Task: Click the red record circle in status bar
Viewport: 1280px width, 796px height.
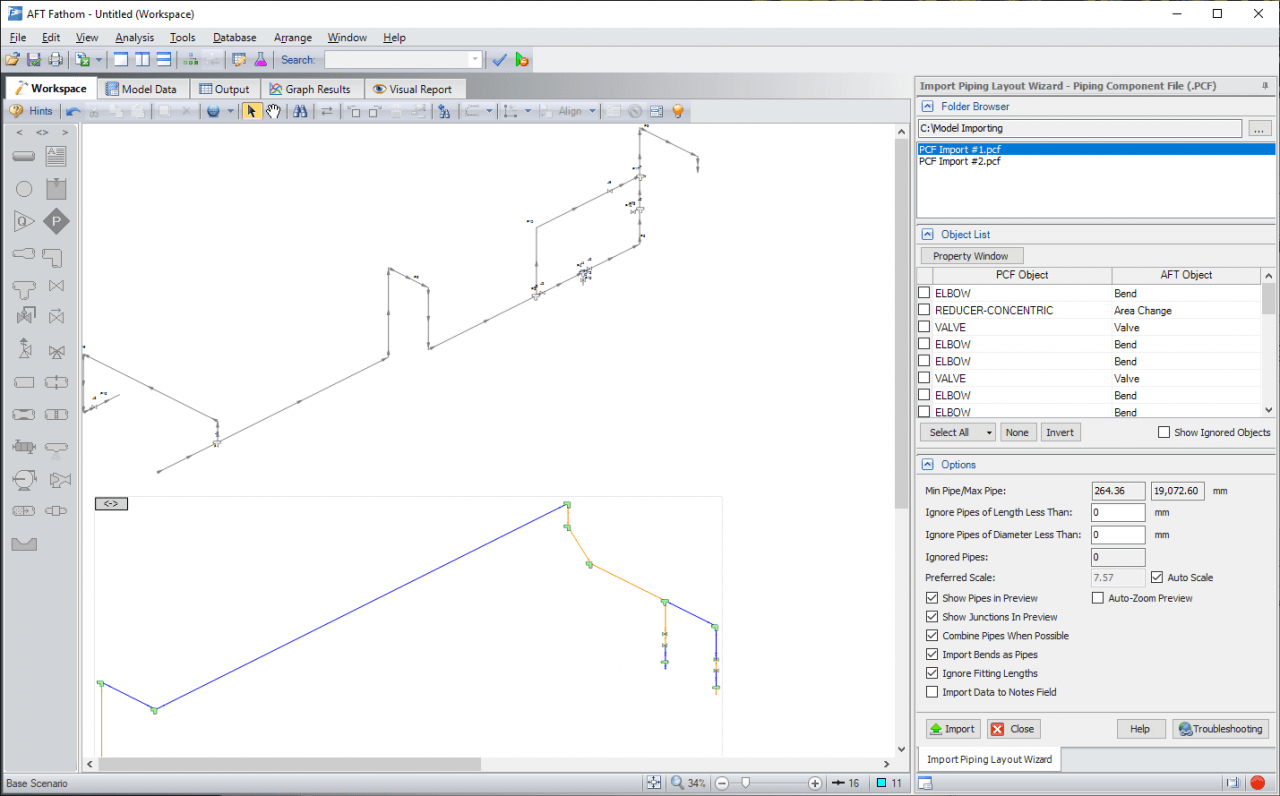Action: tap(1257, 783)
